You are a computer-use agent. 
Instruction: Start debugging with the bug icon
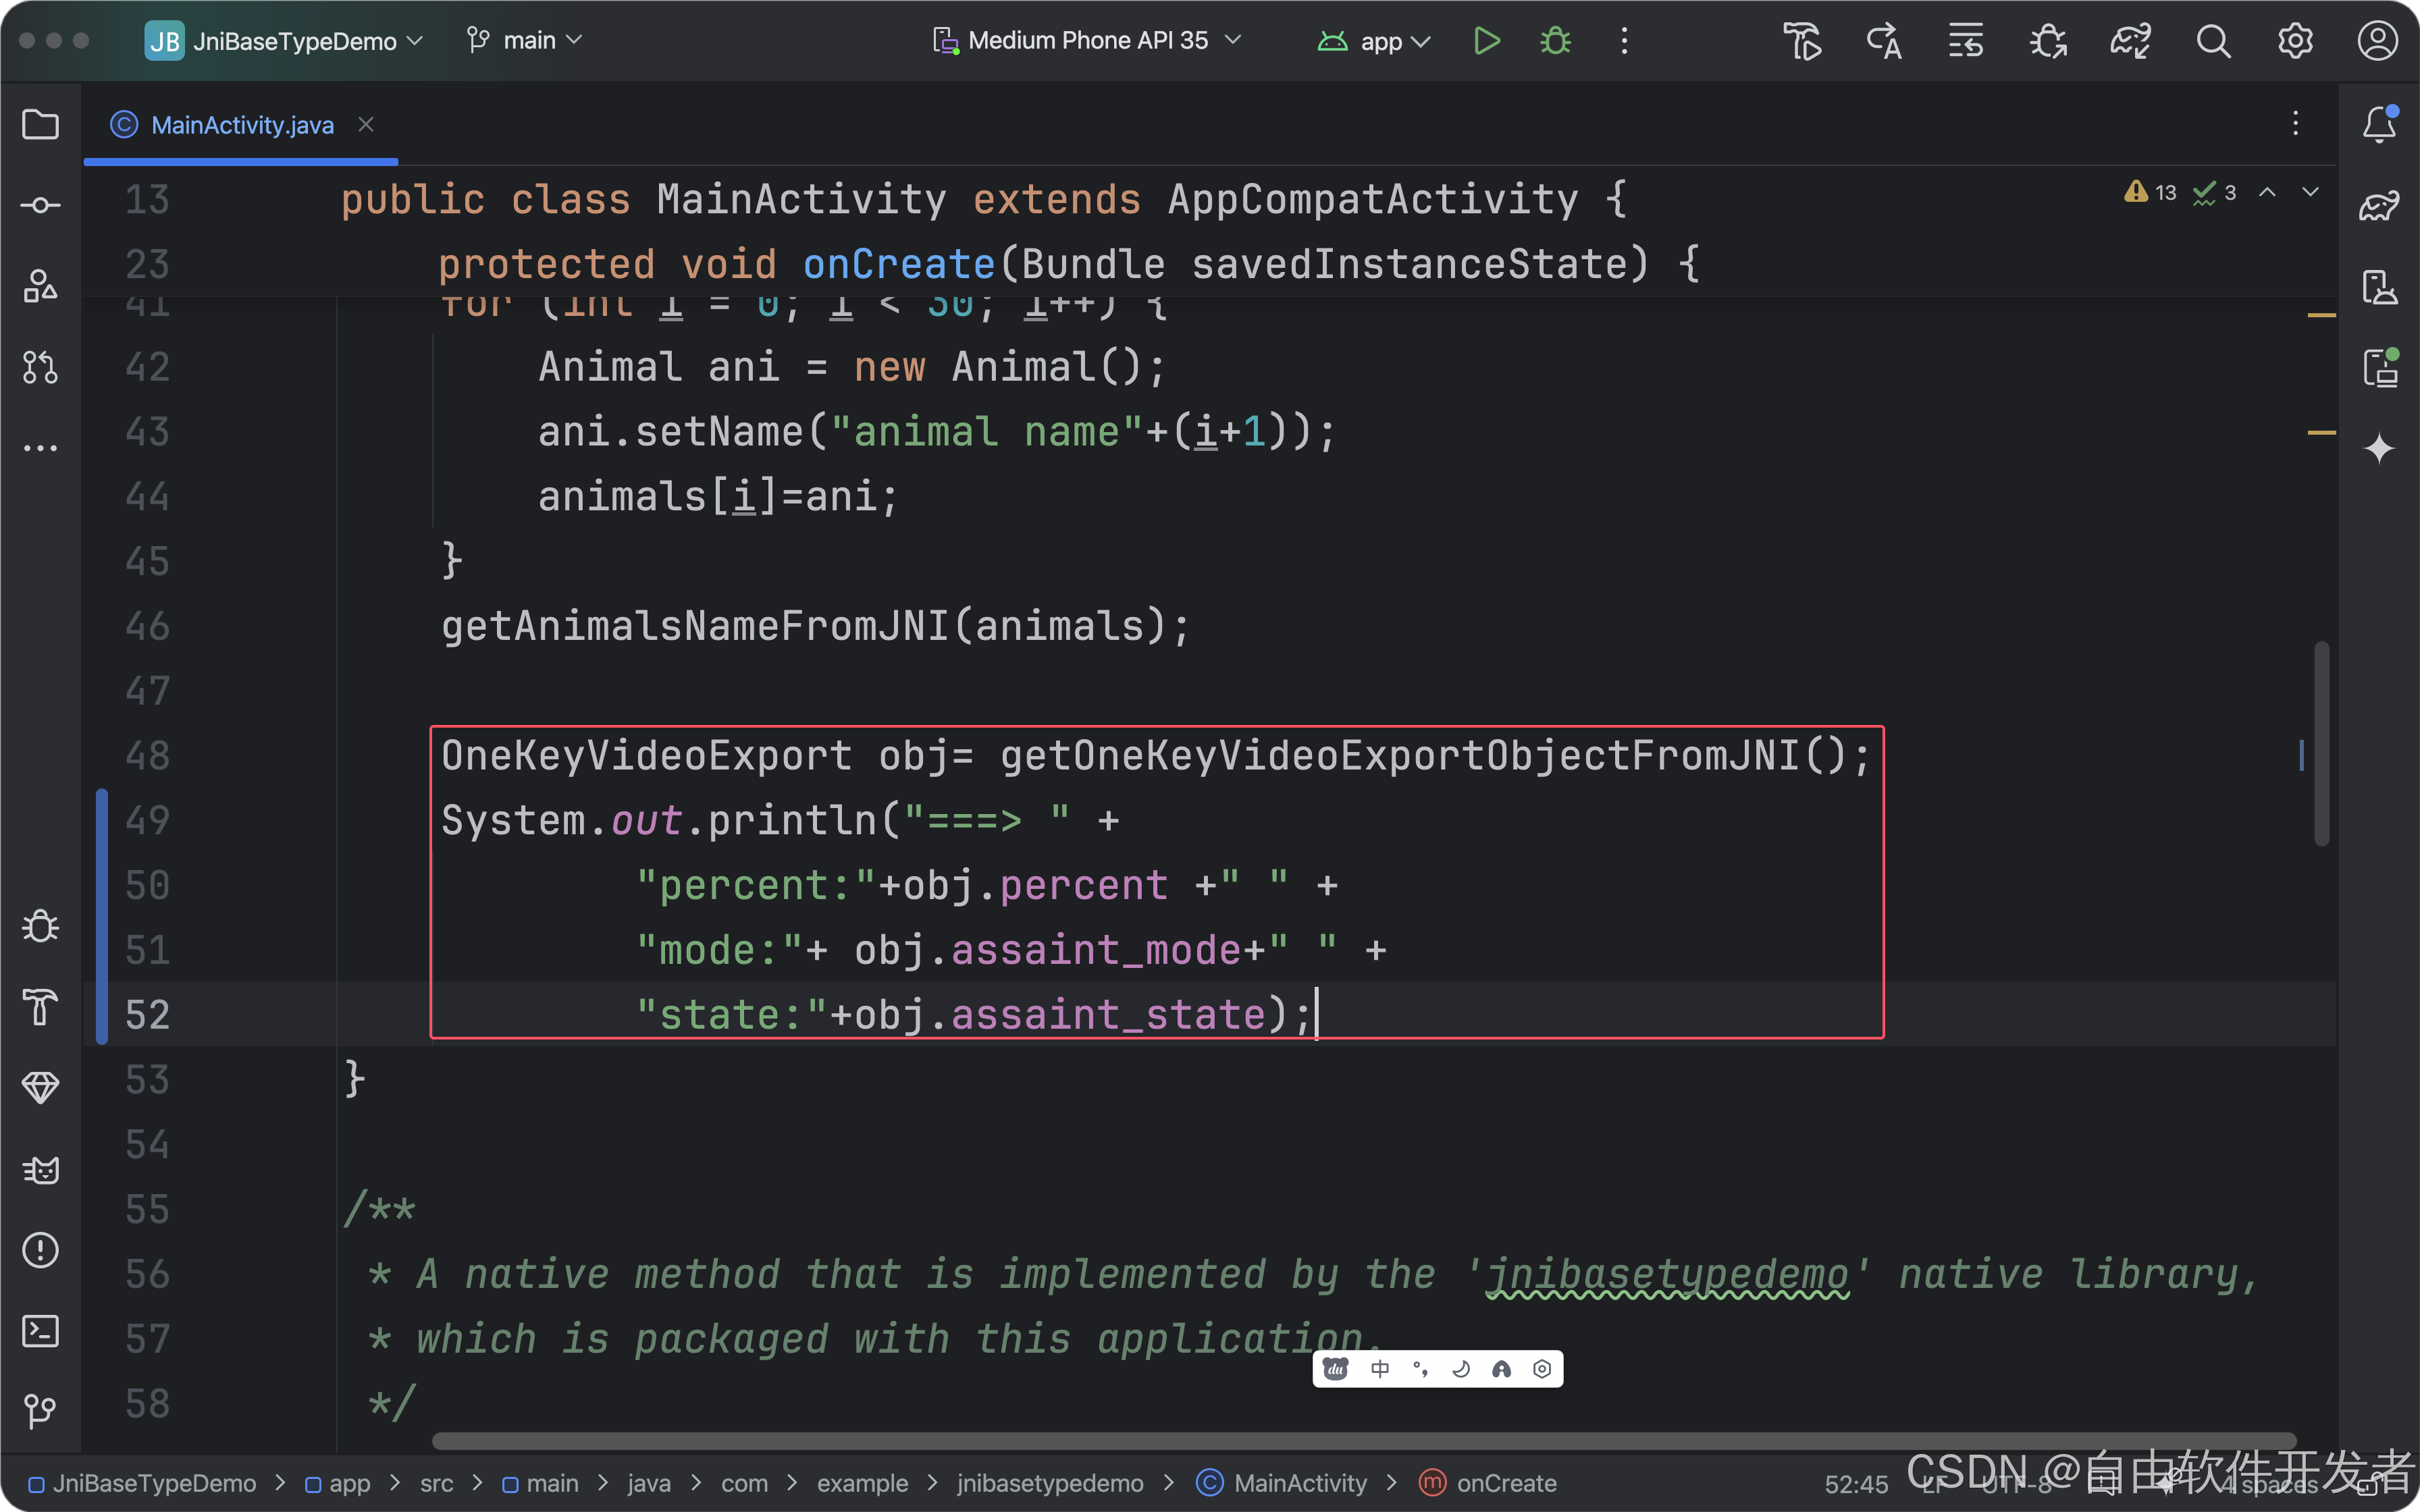click(1554, 40)
